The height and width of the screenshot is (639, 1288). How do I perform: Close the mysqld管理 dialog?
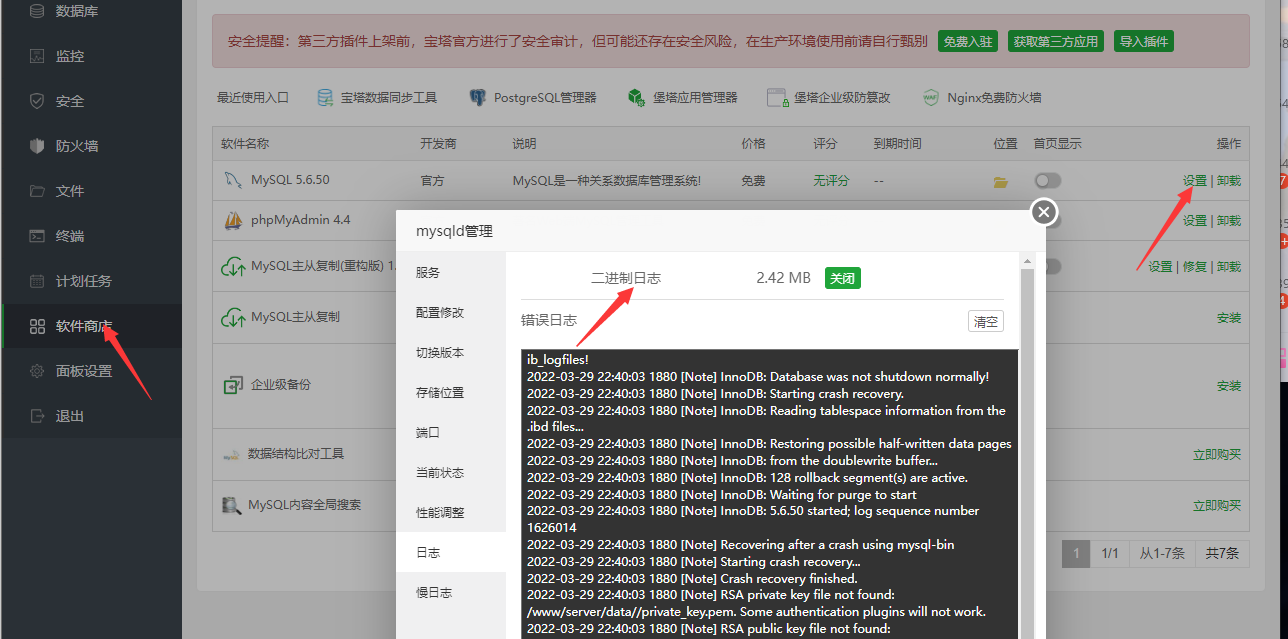(x=1044, y=212)
